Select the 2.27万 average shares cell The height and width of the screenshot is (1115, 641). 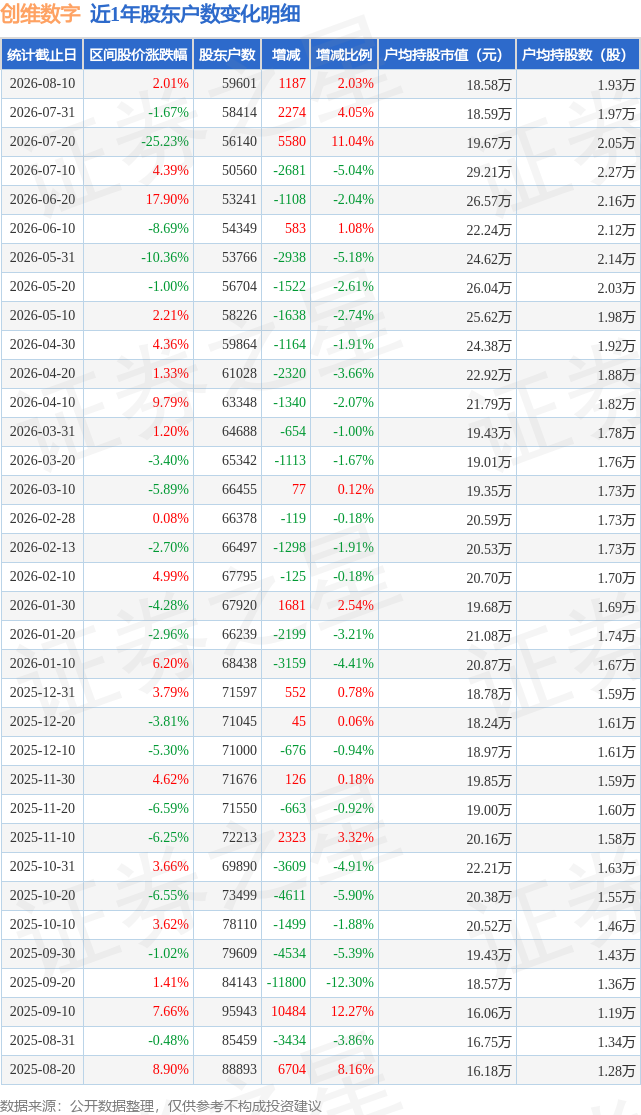tap(616, 171)
